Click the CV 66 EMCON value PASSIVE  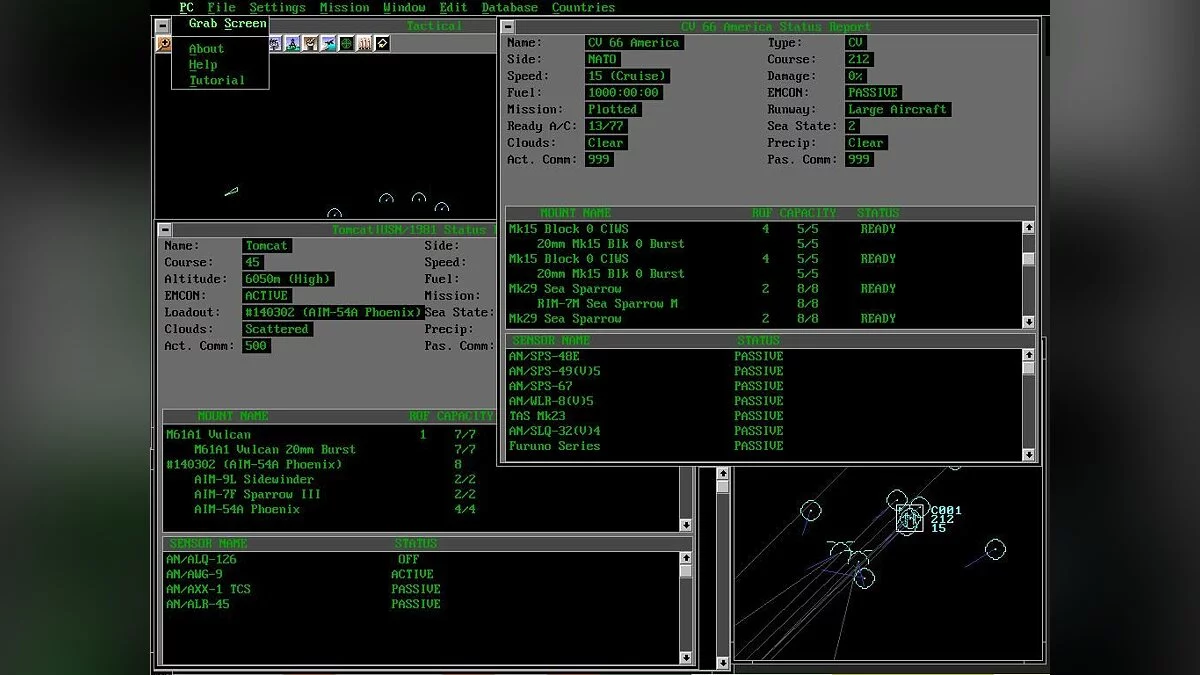tap(874, 92)
